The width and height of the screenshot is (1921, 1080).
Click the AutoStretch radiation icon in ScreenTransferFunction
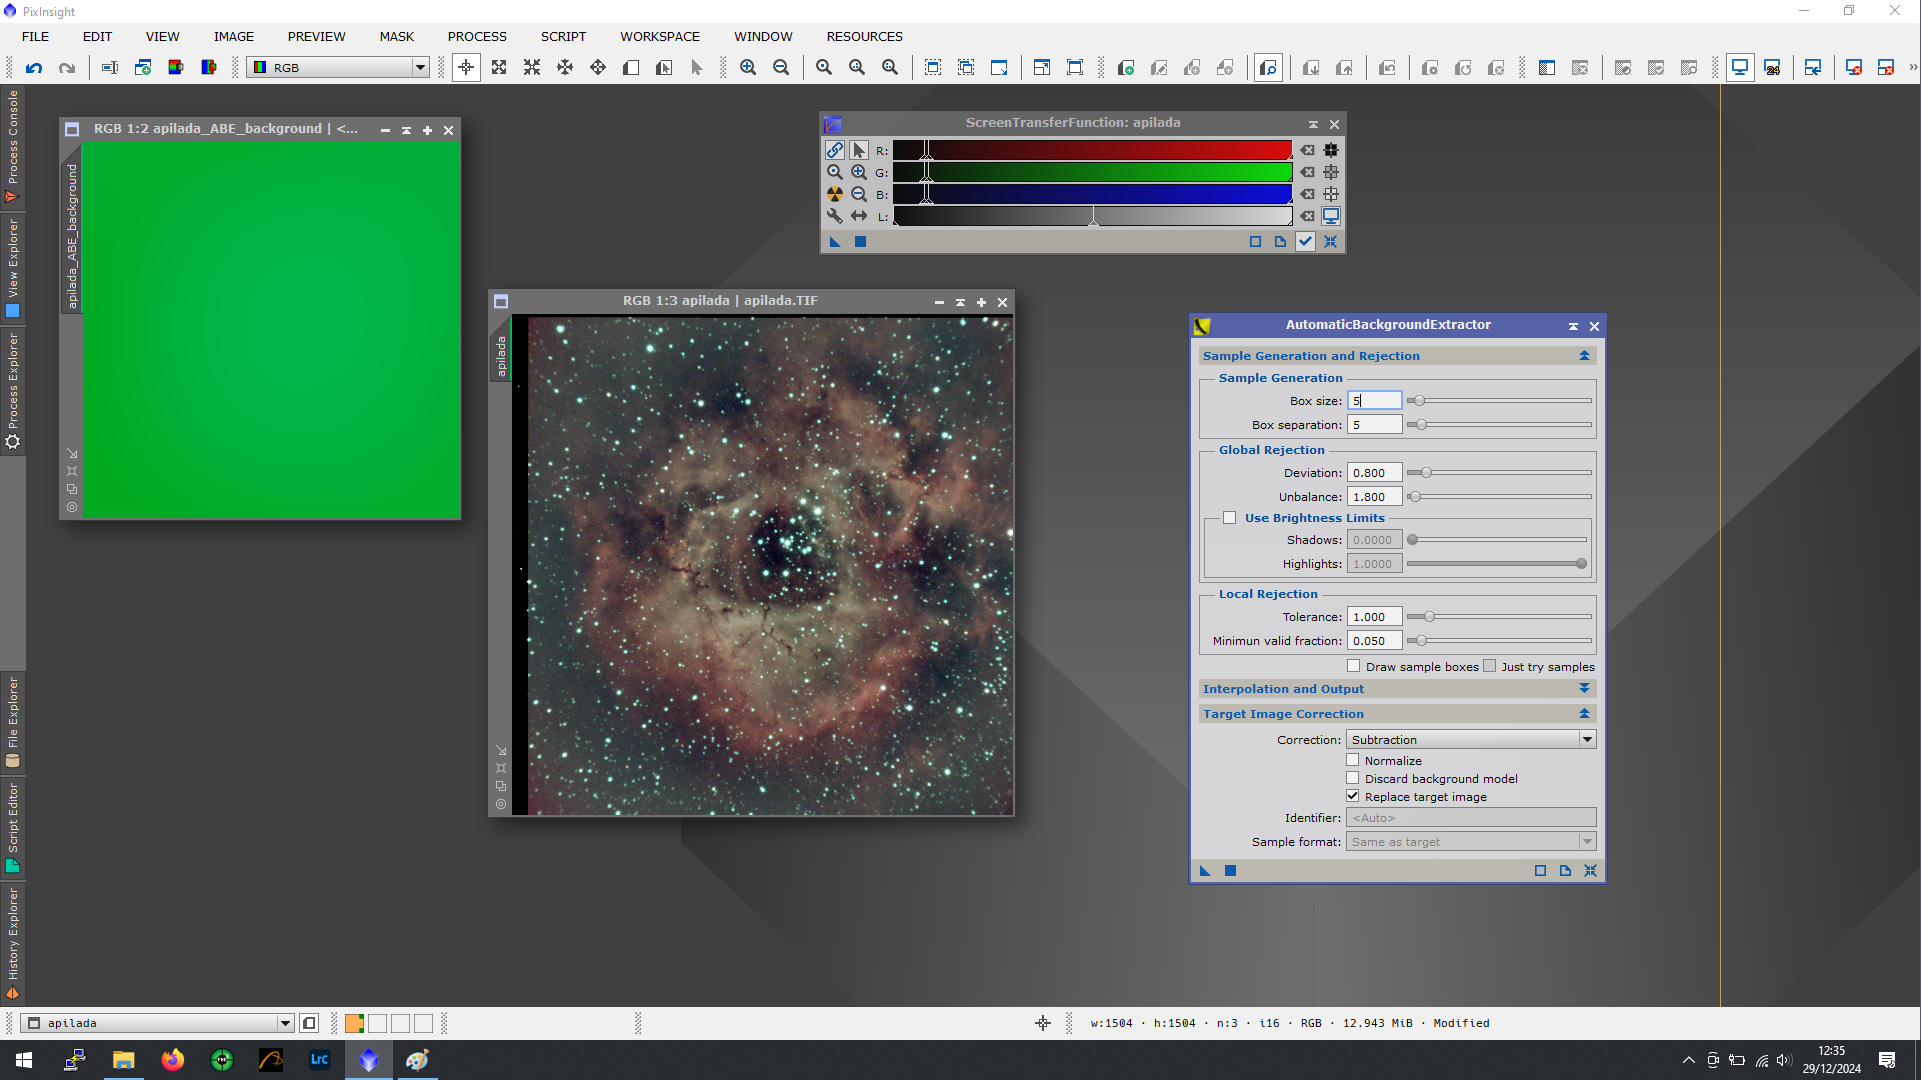coord(835,194)
